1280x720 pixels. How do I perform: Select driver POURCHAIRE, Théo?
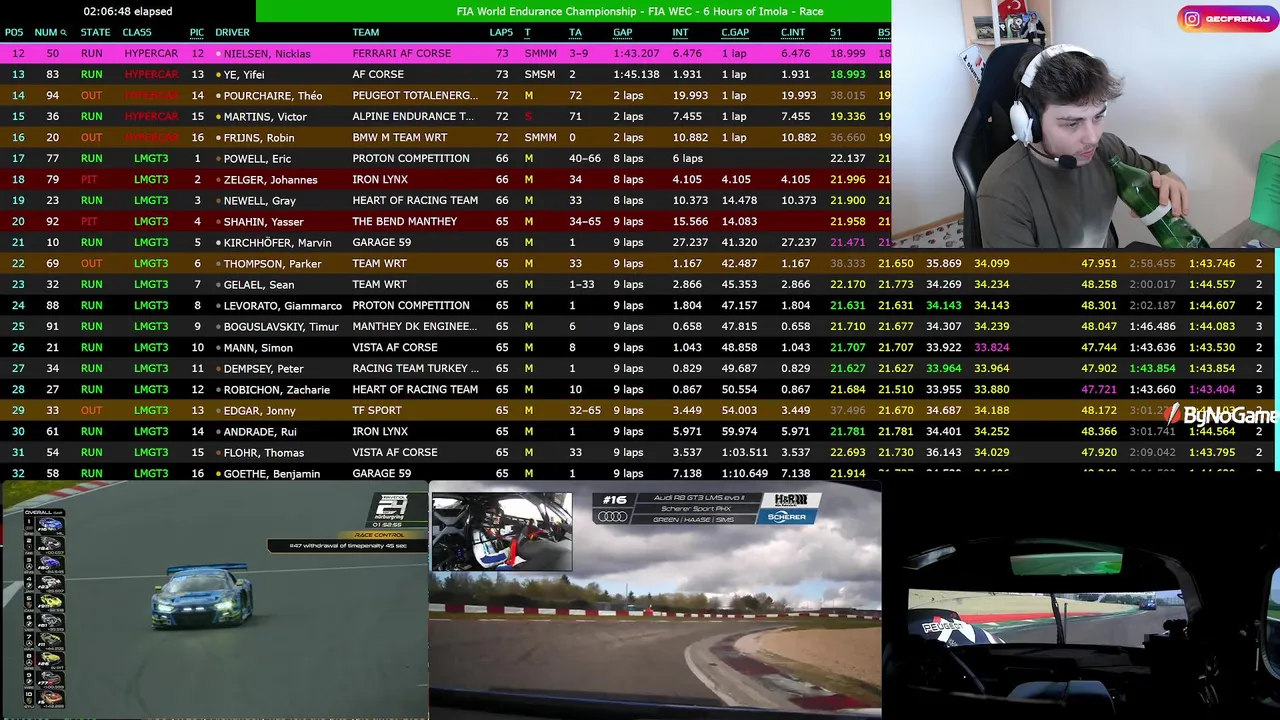click(273, 96)
